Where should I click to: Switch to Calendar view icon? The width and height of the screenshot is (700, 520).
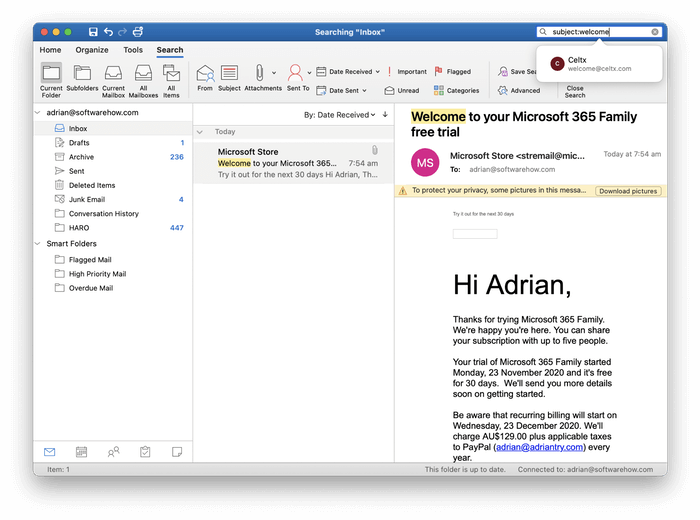(x=81, y=452)
